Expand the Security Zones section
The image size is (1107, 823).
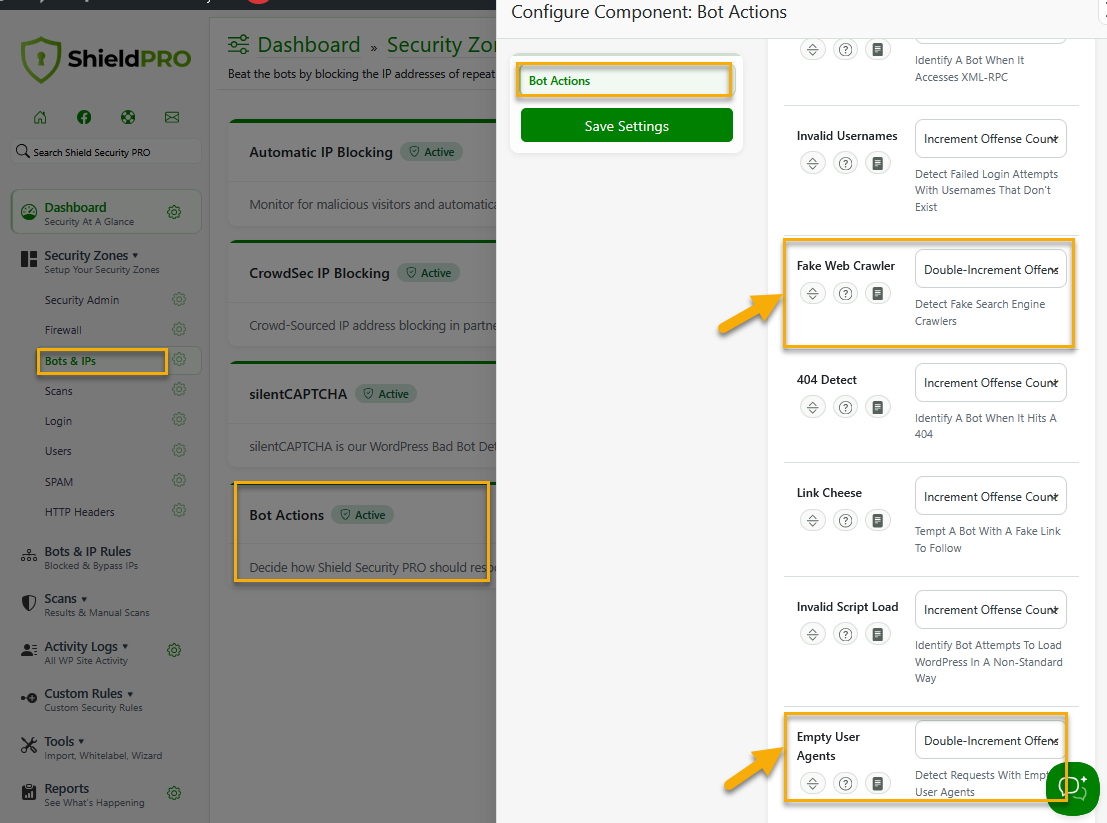point(88,255)
